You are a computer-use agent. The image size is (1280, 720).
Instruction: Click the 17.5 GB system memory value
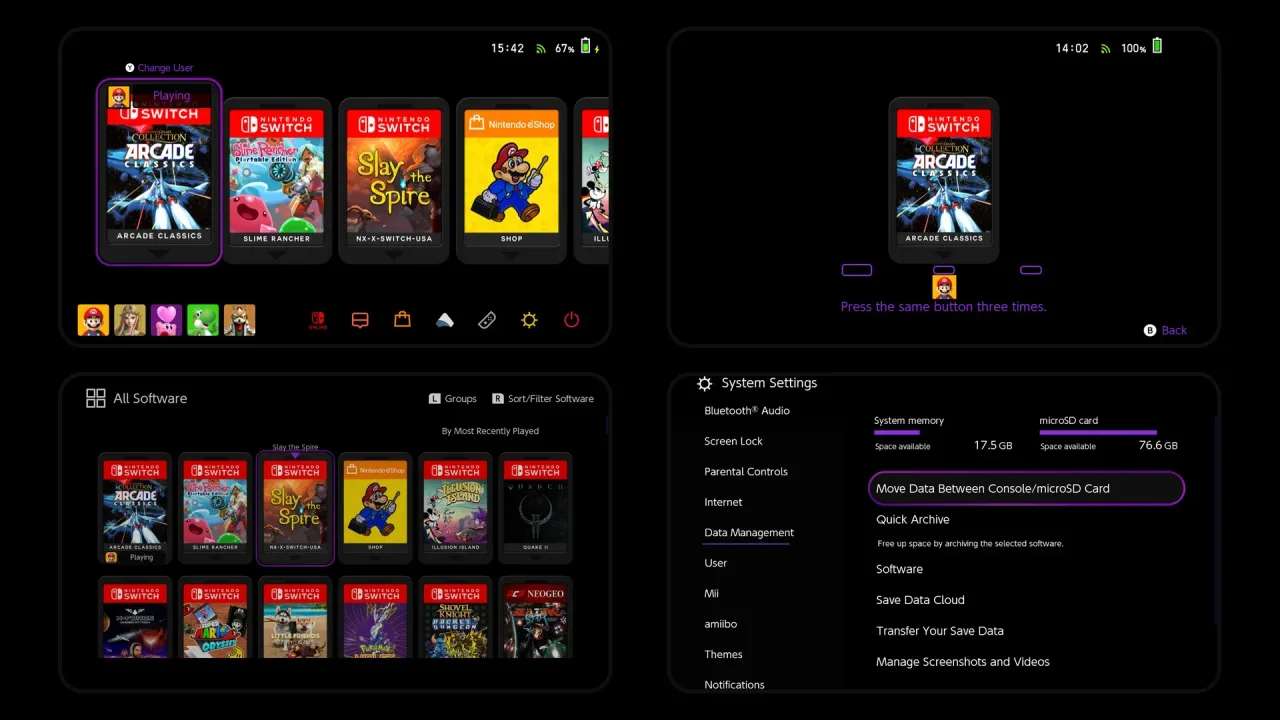click(993, 446)
